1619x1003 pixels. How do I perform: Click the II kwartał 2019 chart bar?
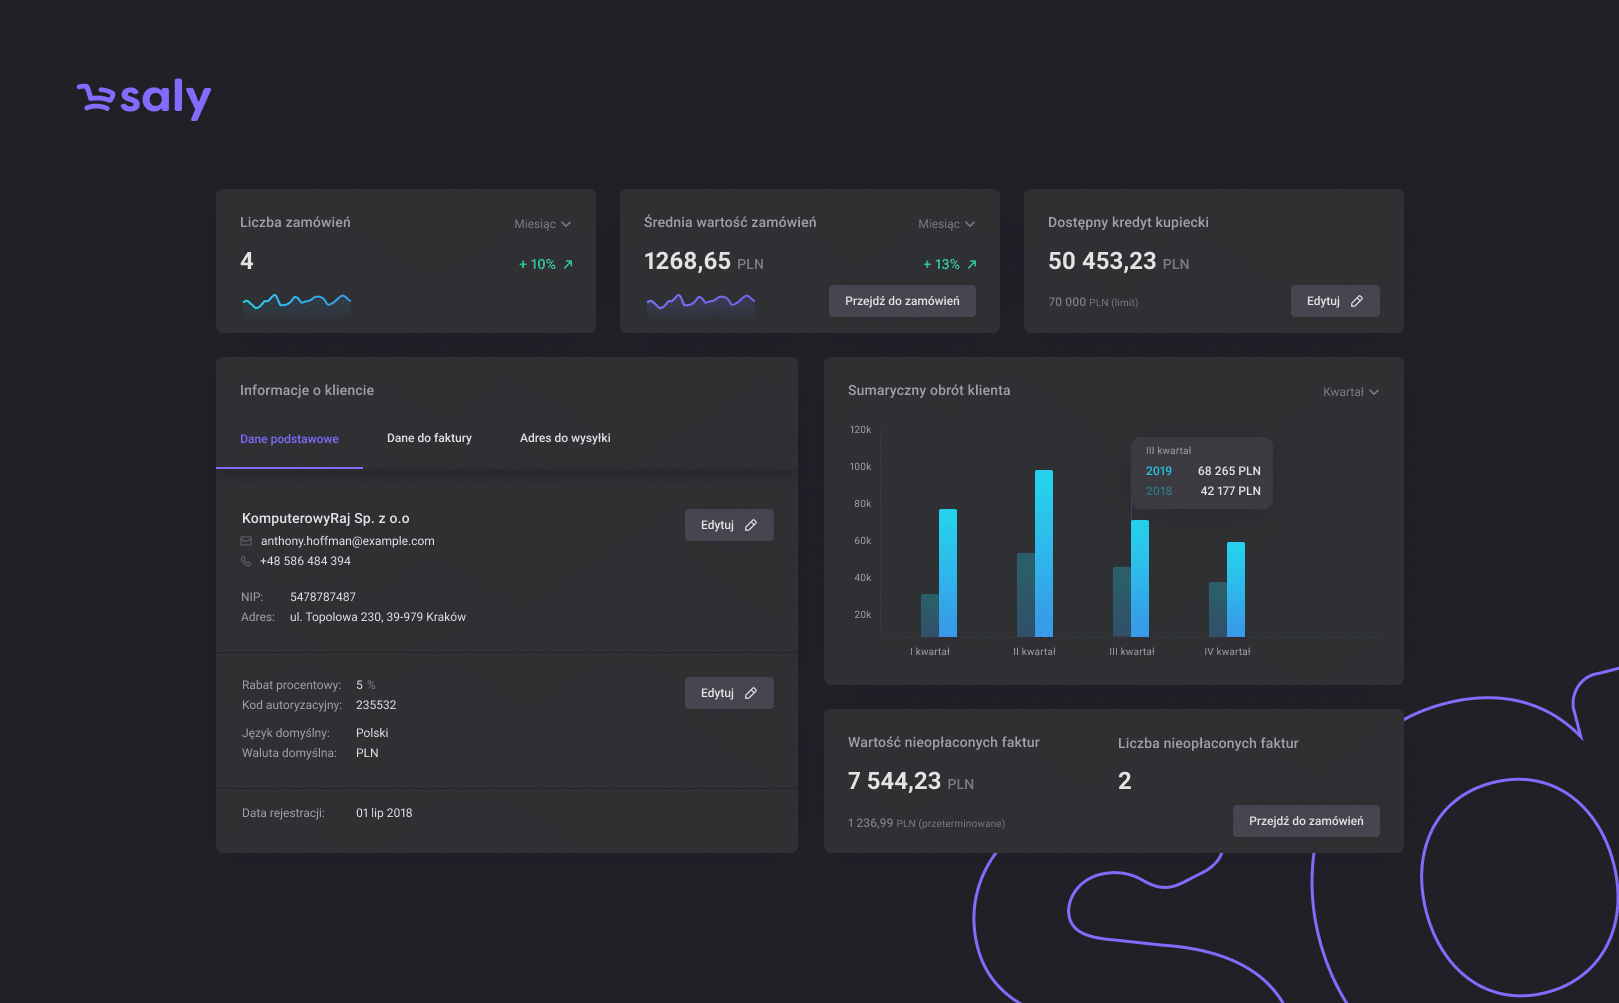[x=1044, y=553]
